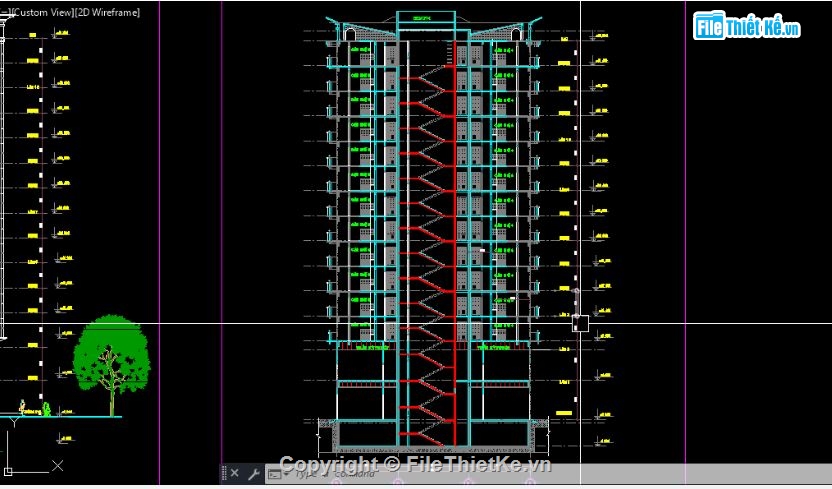Open the [Custom View] viewport menu
This screenshot has width=832, height=489.
41,12
